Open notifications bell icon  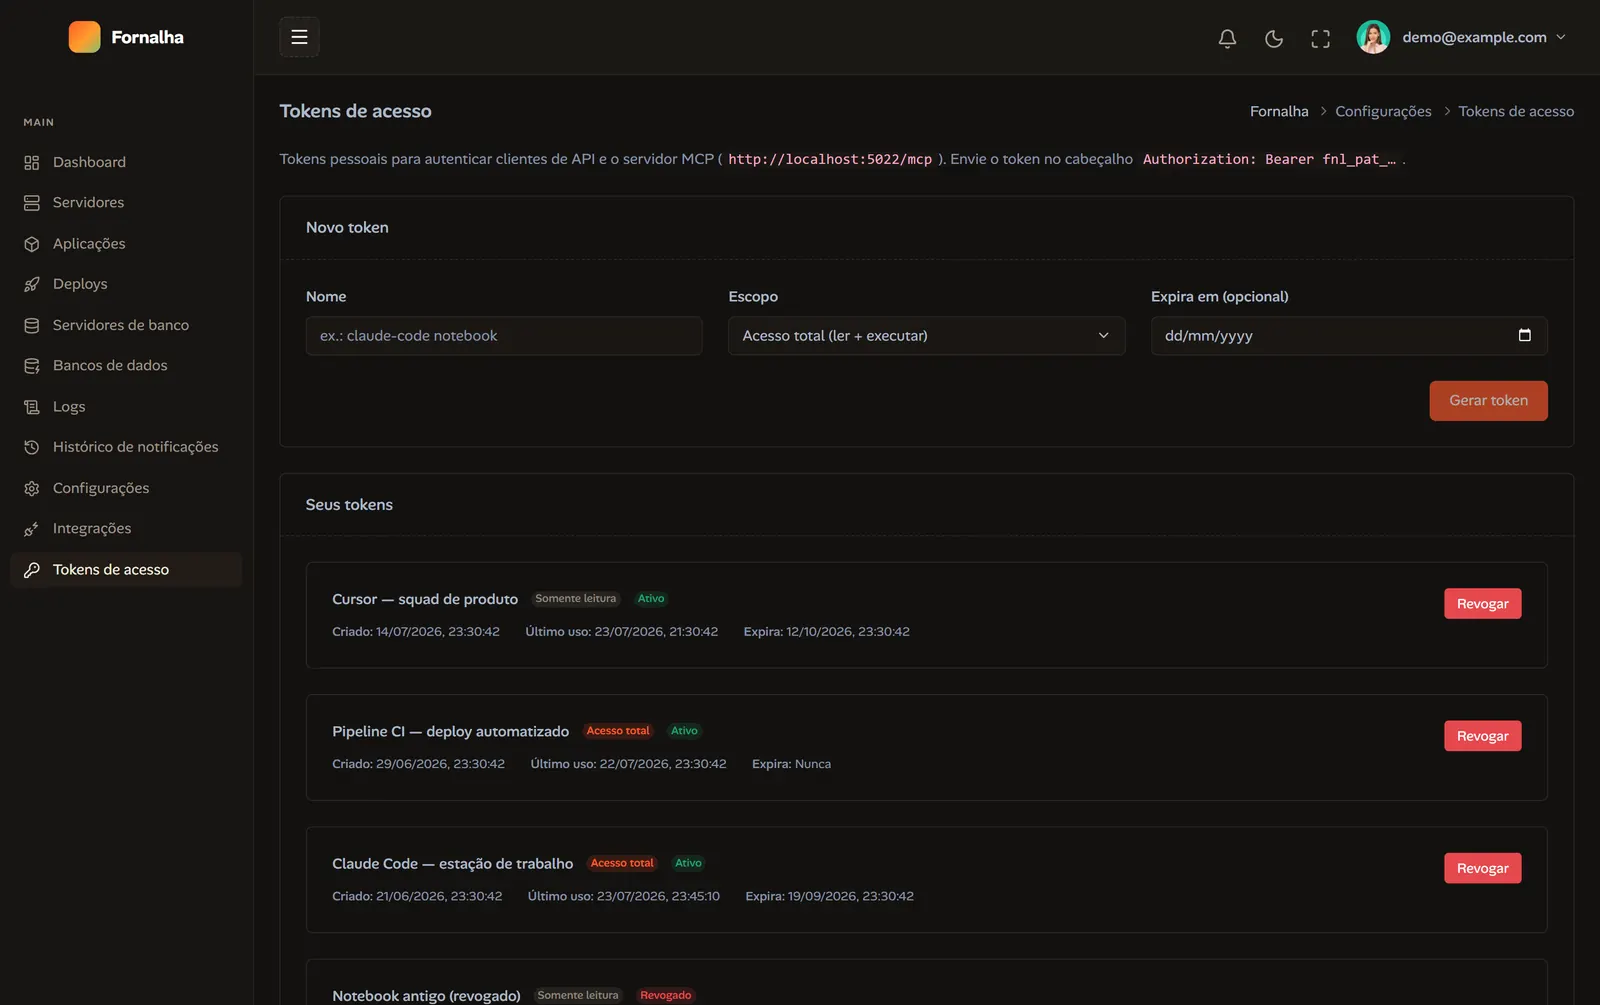(x=1227, y=38)
